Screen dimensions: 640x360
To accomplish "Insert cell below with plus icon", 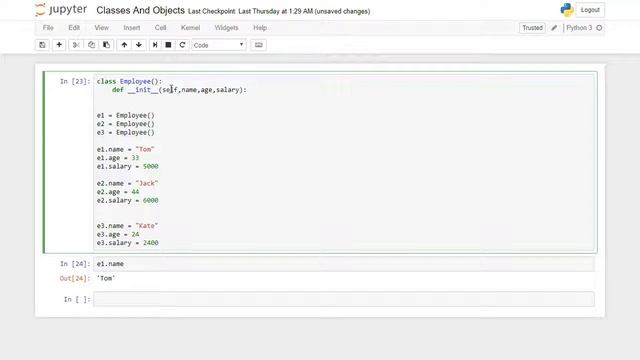I will click(x=59, y=45).
